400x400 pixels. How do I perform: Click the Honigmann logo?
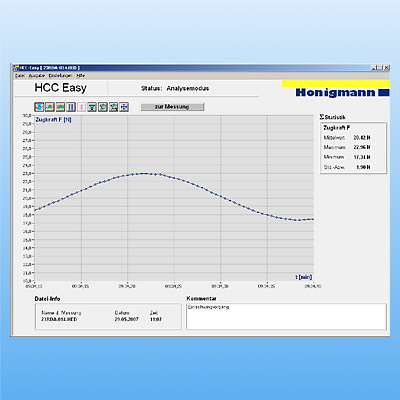(x=342, y=92)
